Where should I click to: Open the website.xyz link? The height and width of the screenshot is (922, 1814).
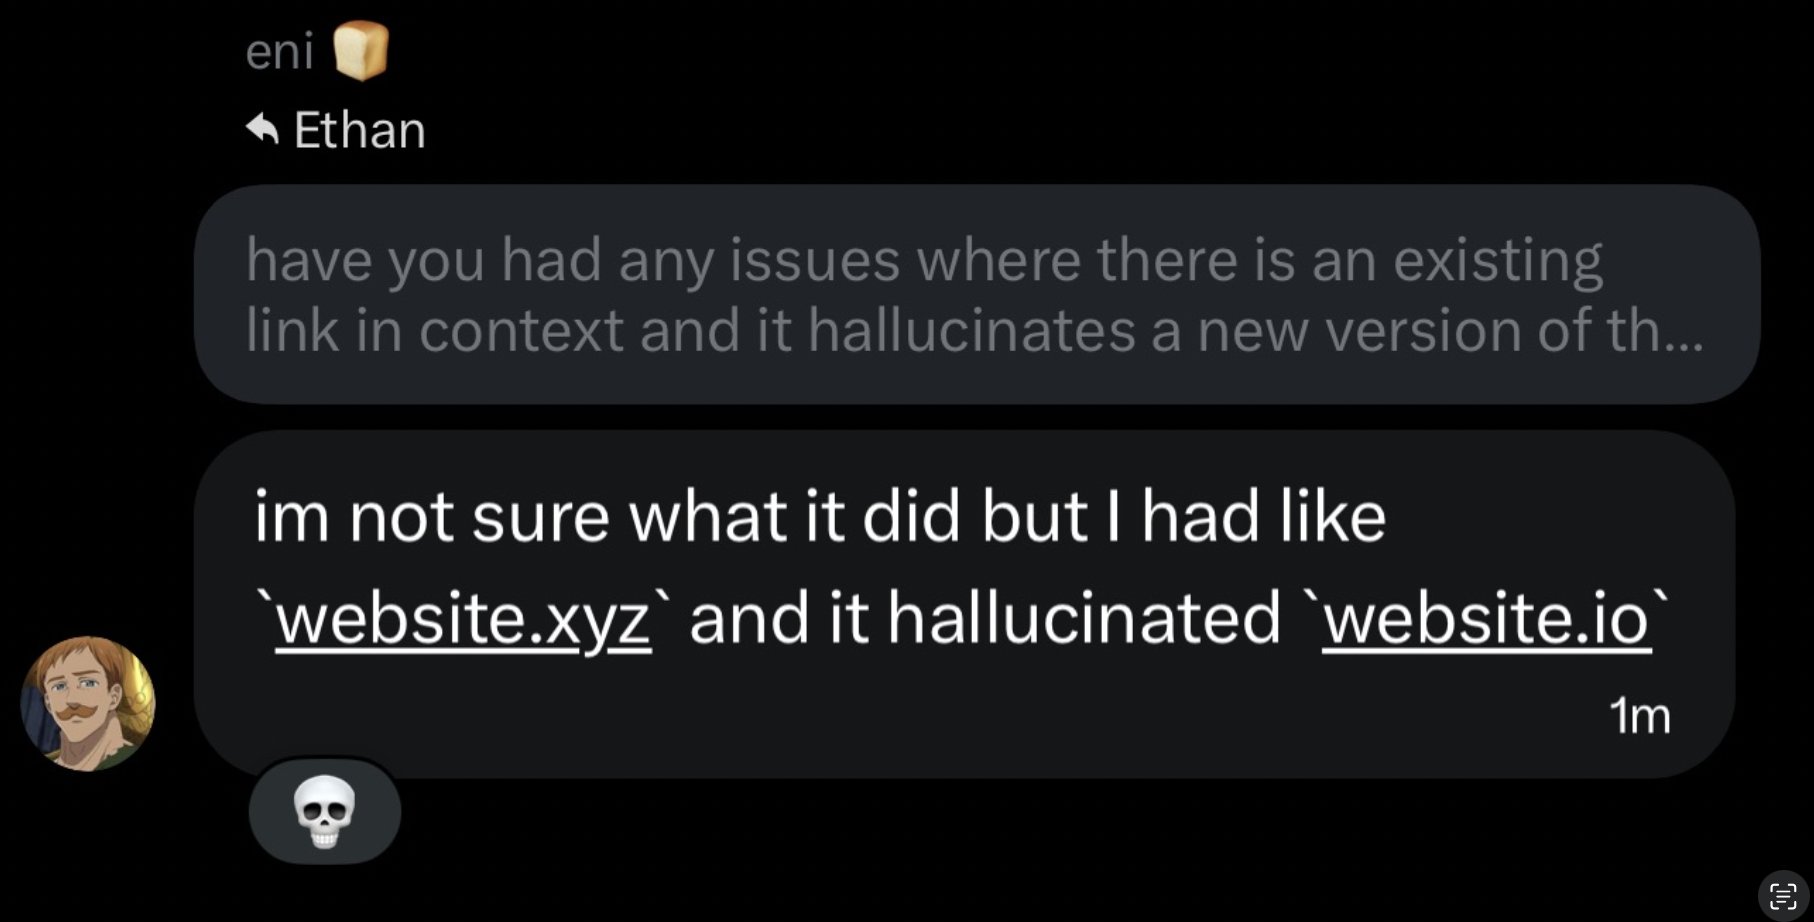(463, 618)
